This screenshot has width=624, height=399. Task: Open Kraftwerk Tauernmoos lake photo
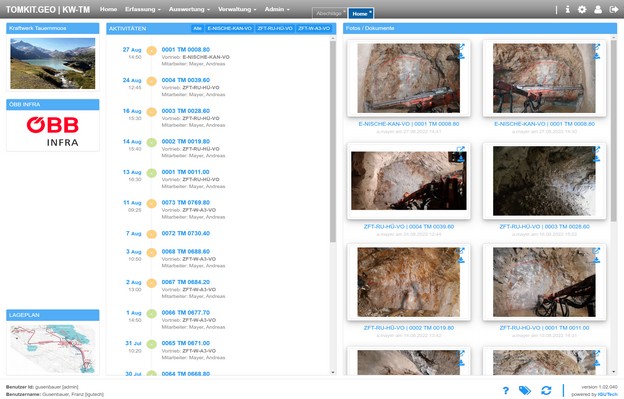[53, 63]
